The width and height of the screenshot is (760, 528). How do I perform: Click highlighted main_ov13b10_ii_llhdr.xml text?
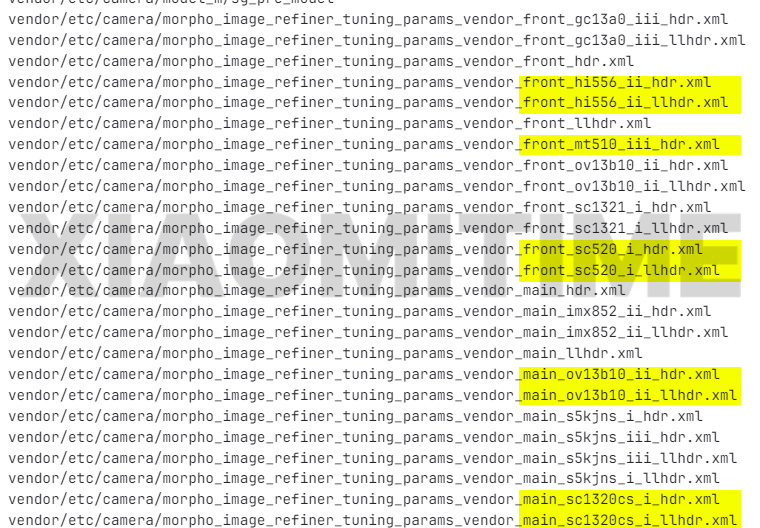(x=630, y=395)
